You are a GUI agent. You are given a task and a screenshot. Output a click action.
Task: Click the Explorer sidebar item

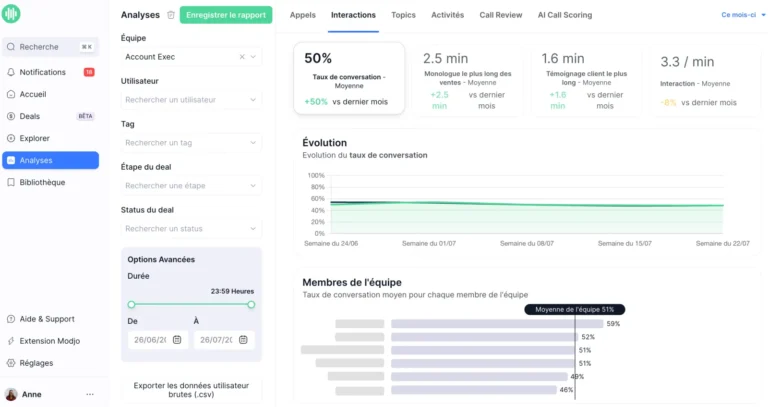tap(50, 138)
